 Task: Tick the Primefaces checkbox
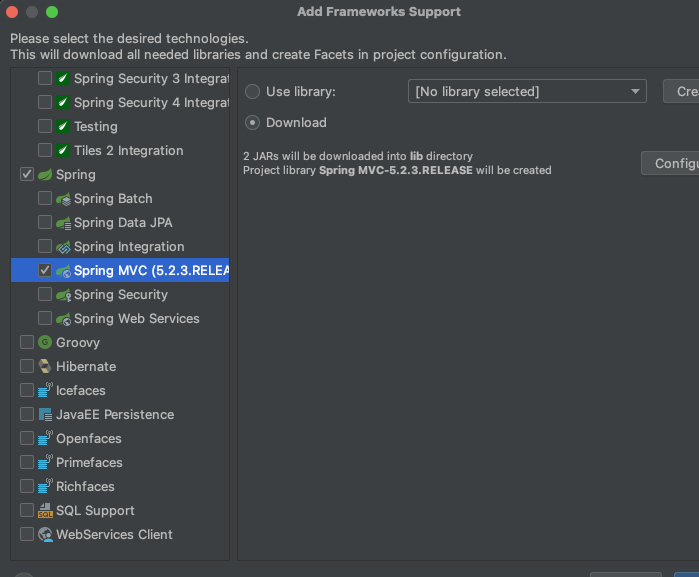(x=27, y=462)
